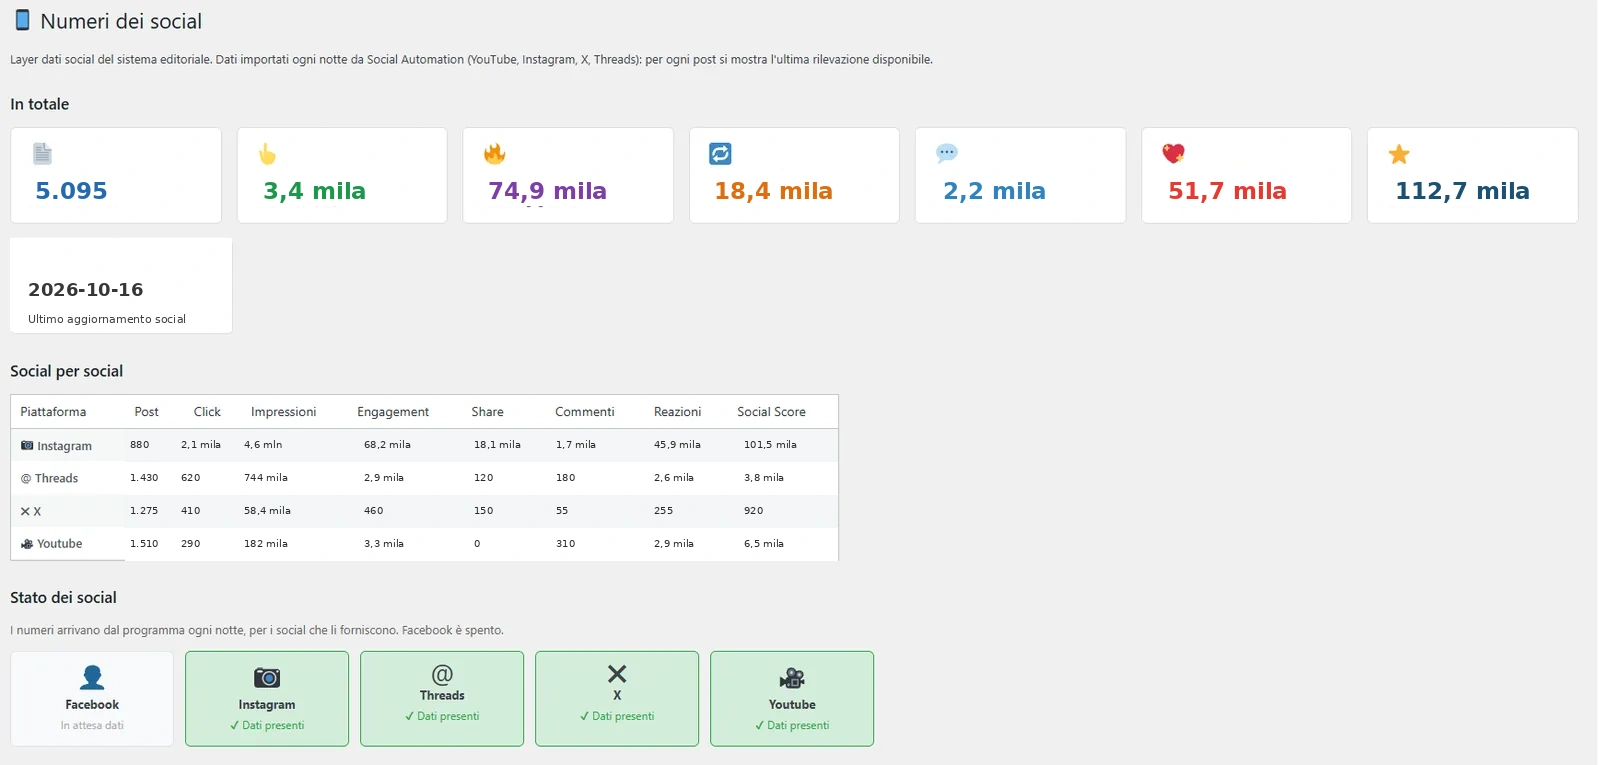The image size is (1600, 765).
Task: Select the X icon in the green status card
Action: [617, 674]
